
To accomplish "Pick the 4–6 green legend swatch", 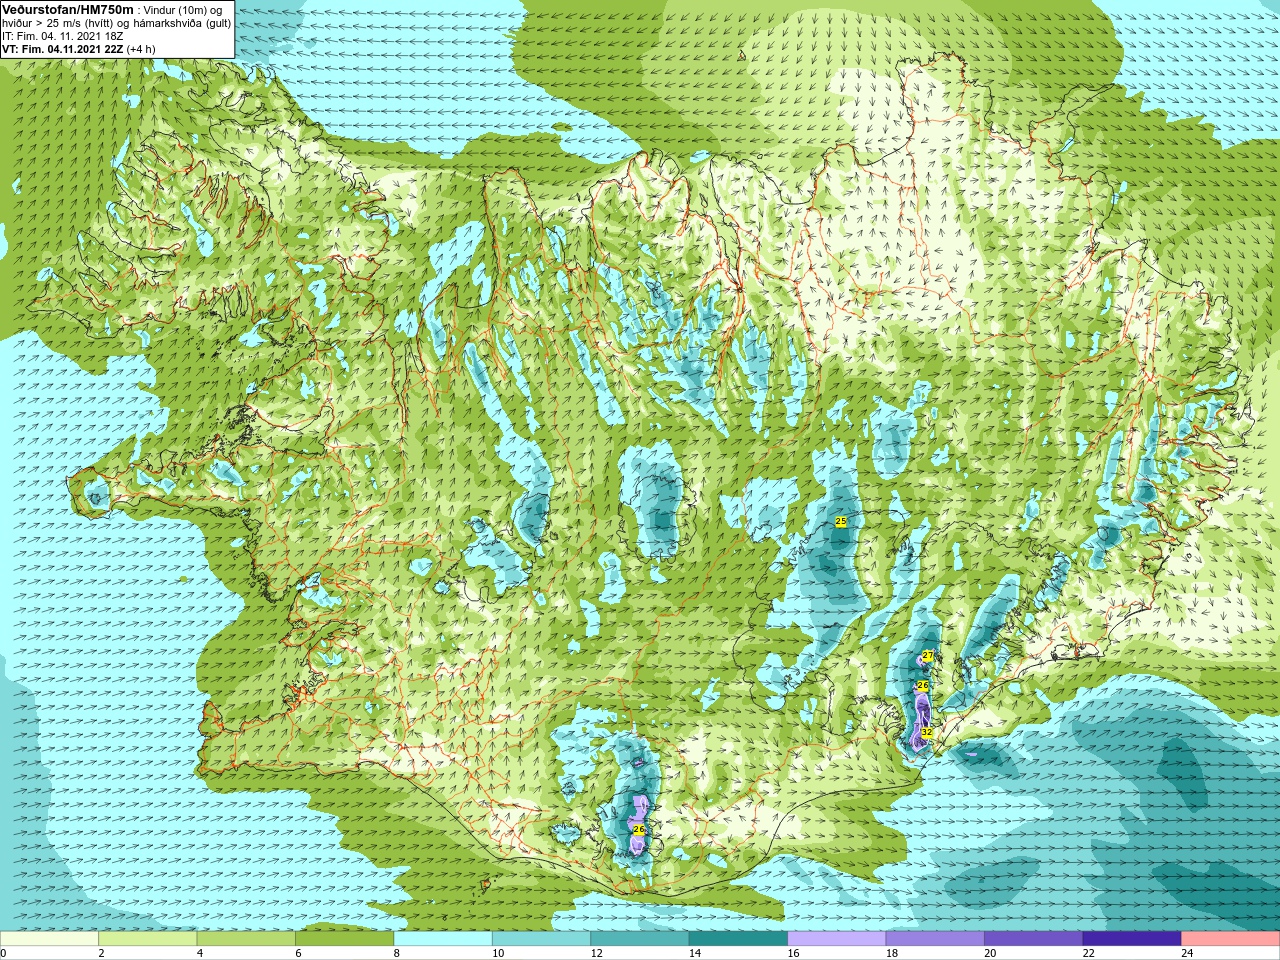I will tap(246, 939).
